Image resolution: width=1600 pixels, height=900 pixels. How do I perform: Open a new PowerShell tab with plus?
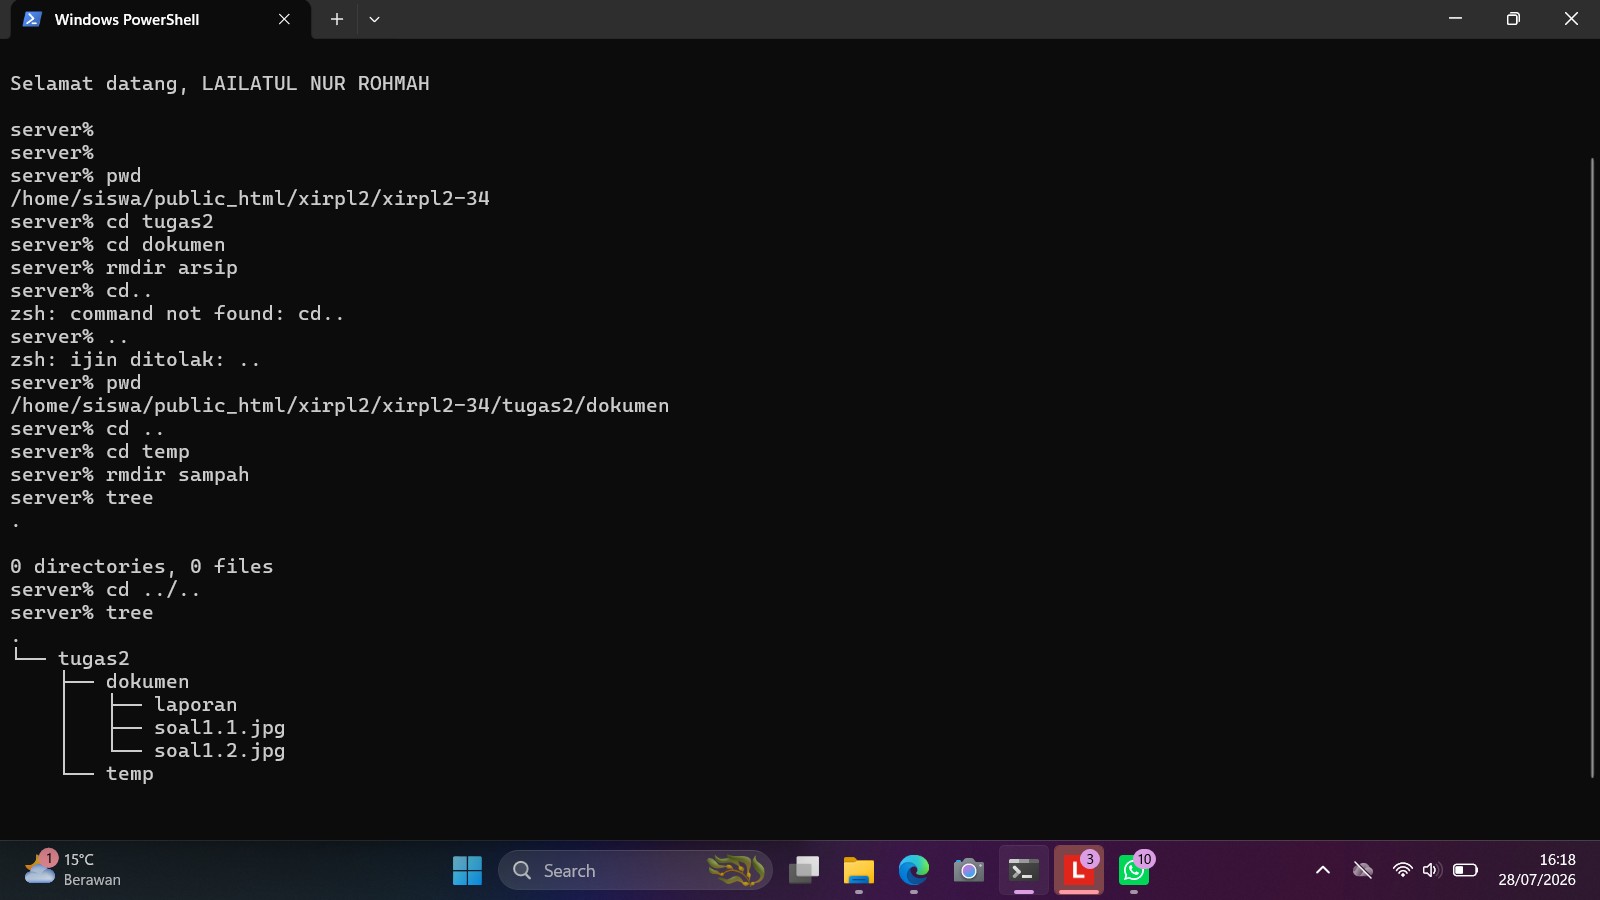pyautogui.click(x=337, y=19)
